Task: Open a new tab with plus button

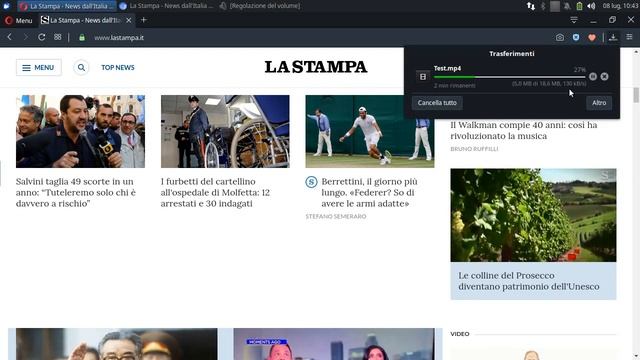Action: point(143,20)
